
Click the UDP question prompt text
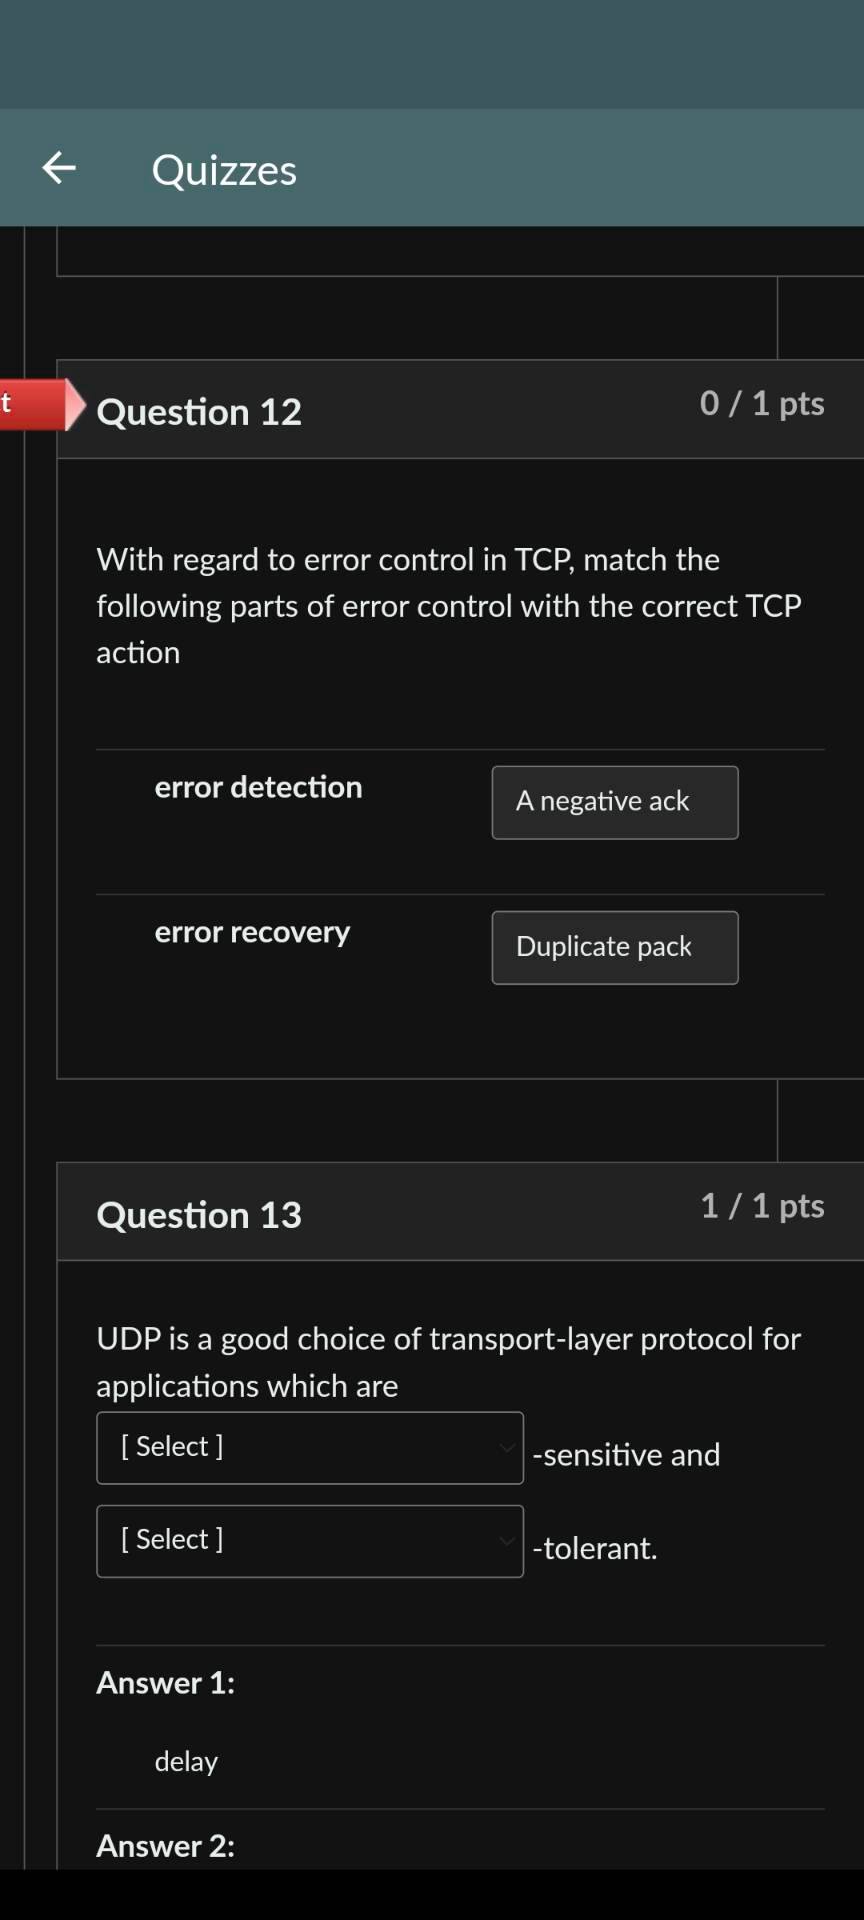click(x=447, y=1362)
